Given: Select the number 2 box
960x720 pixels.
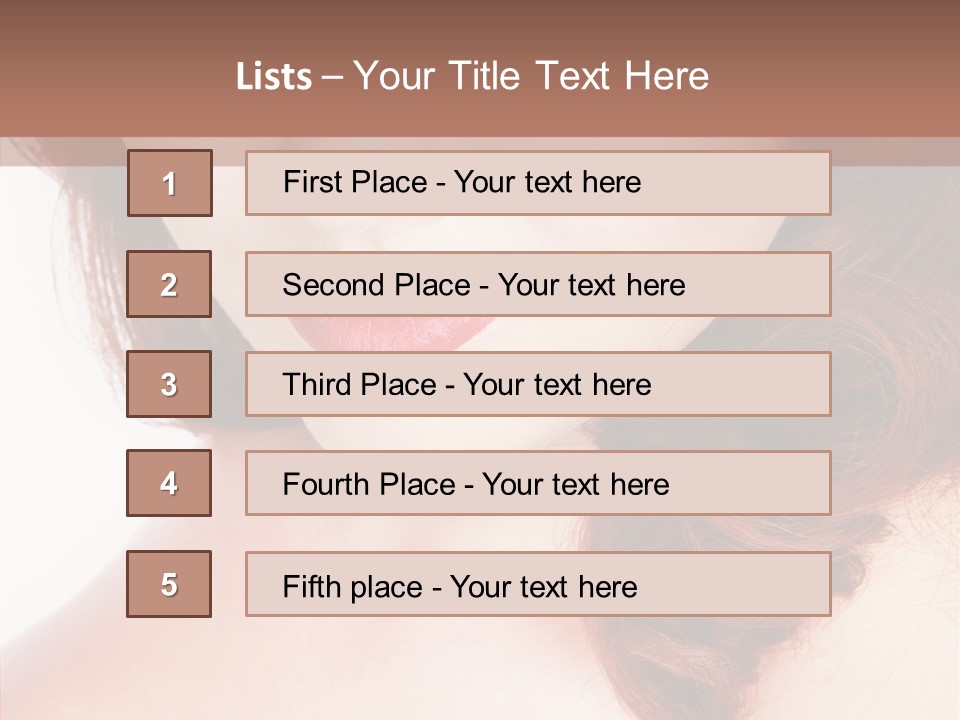Looking at the screenshot, I should tap(169, 284).
